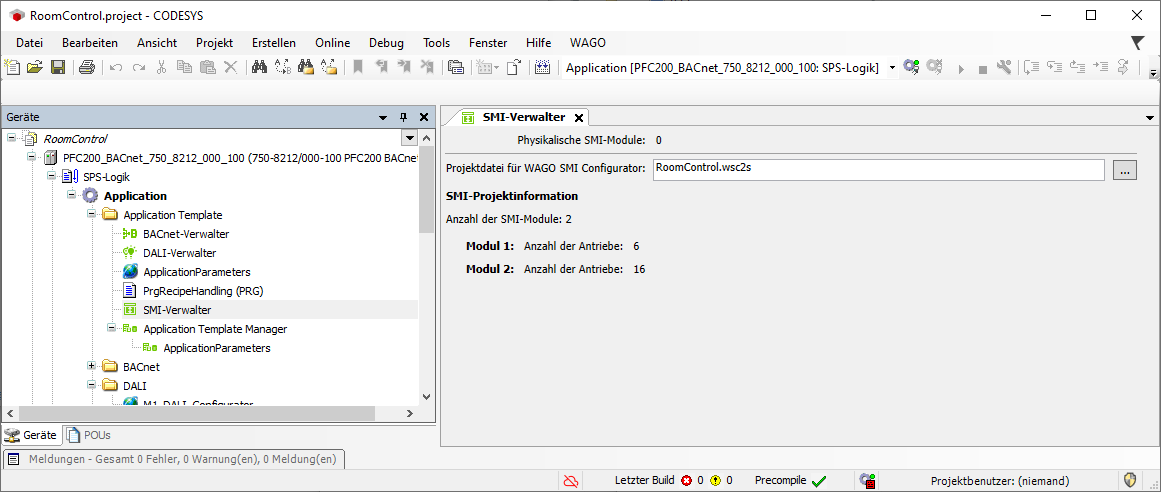Open the Datei menu

pyautogui.click(x=30, y=42)
